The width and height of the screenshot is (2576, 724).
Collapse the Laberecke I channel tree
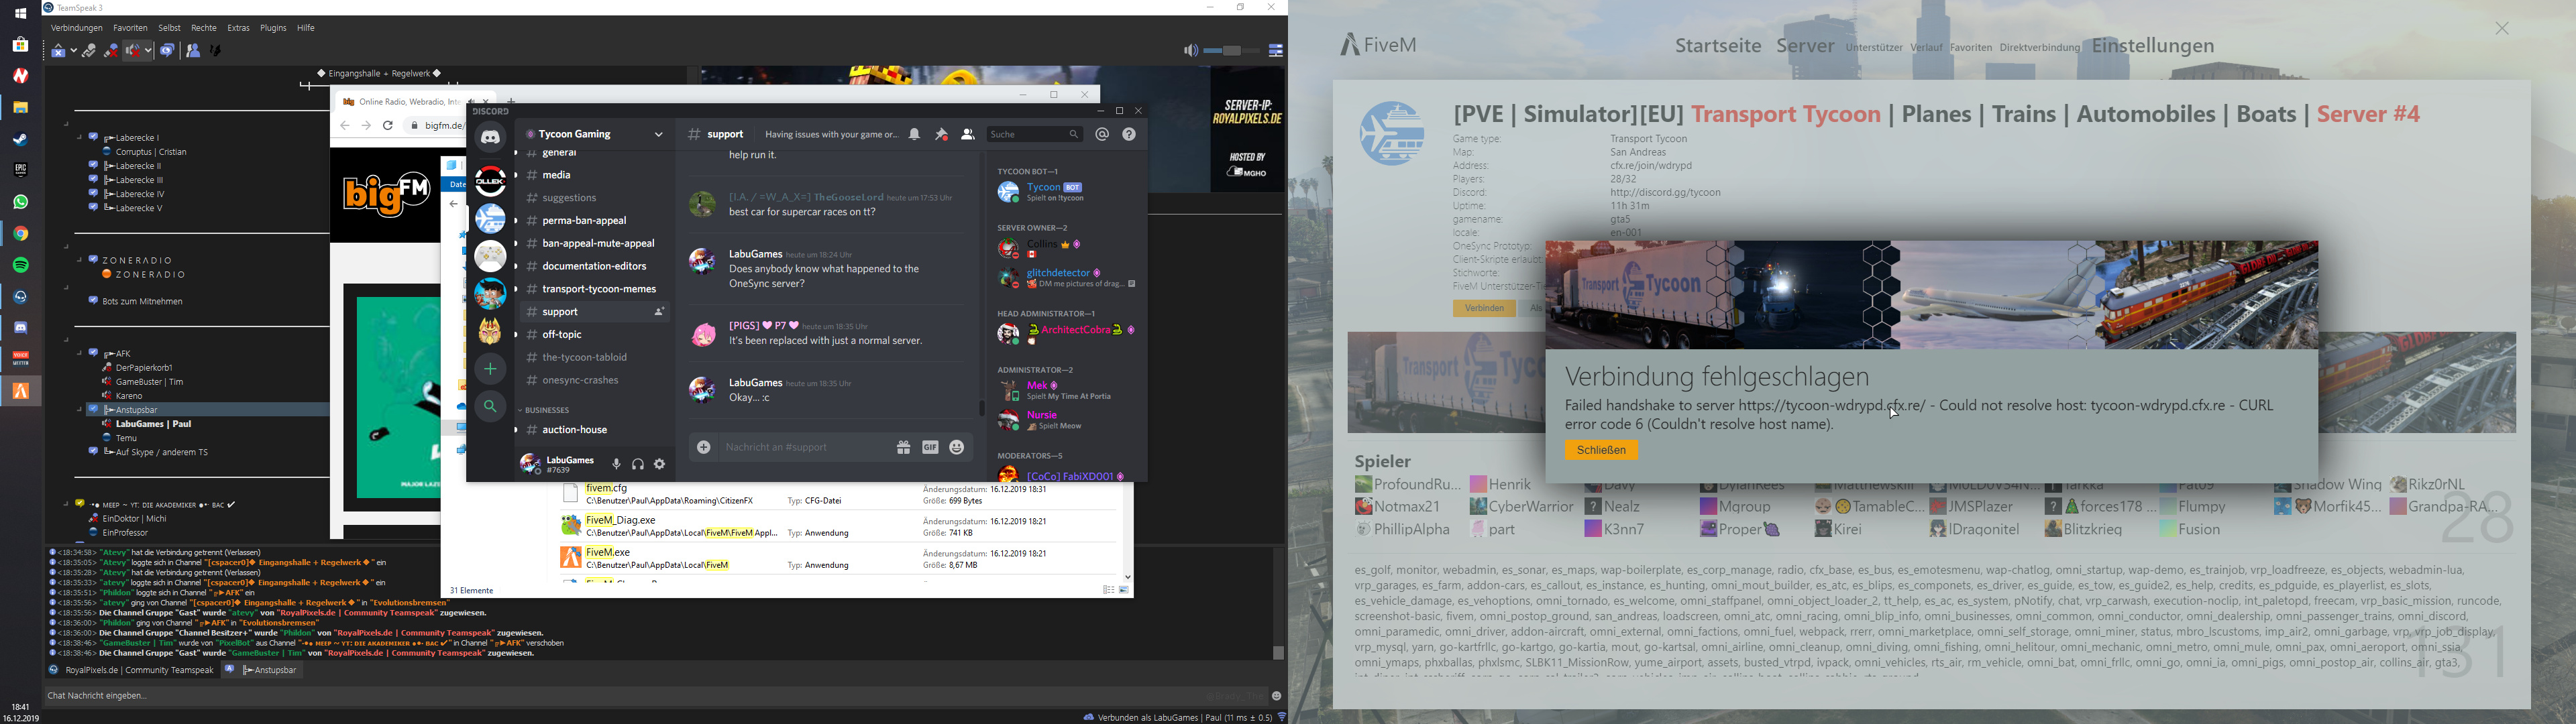click(x=79, y=137)
